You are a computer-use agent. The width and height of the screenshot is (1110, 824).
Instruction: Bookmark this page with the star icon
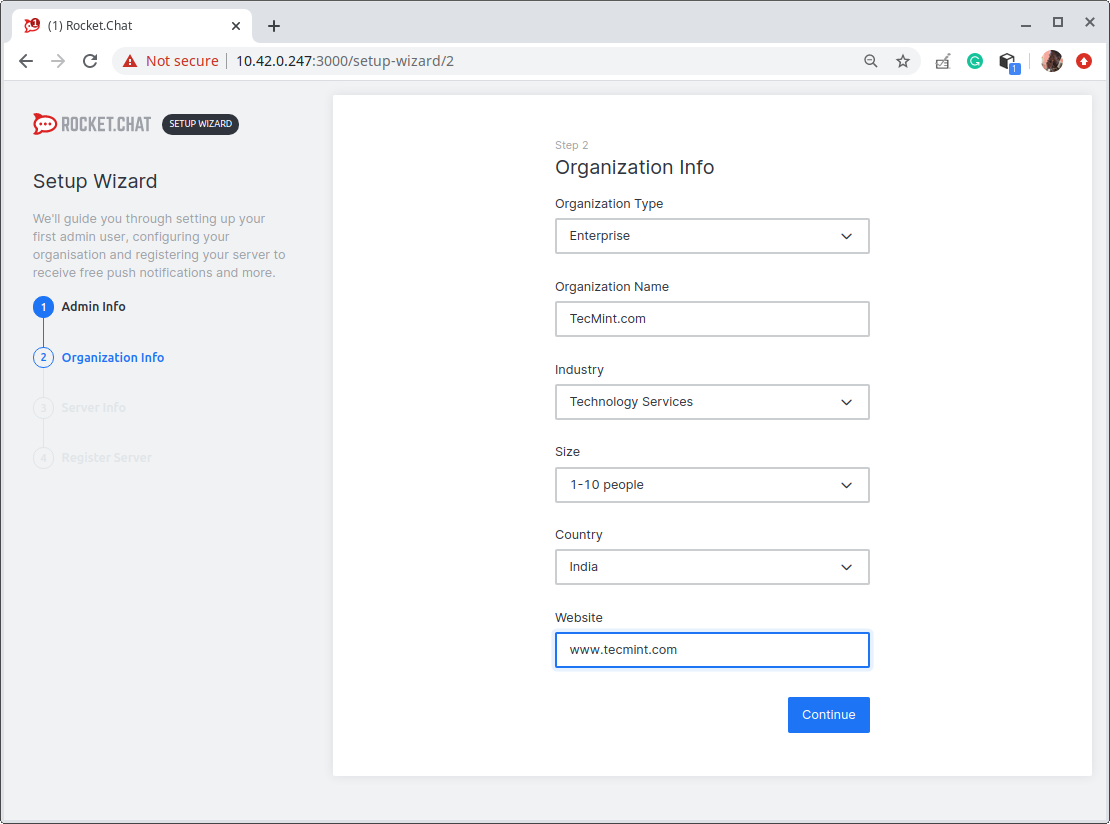(903, 61)
